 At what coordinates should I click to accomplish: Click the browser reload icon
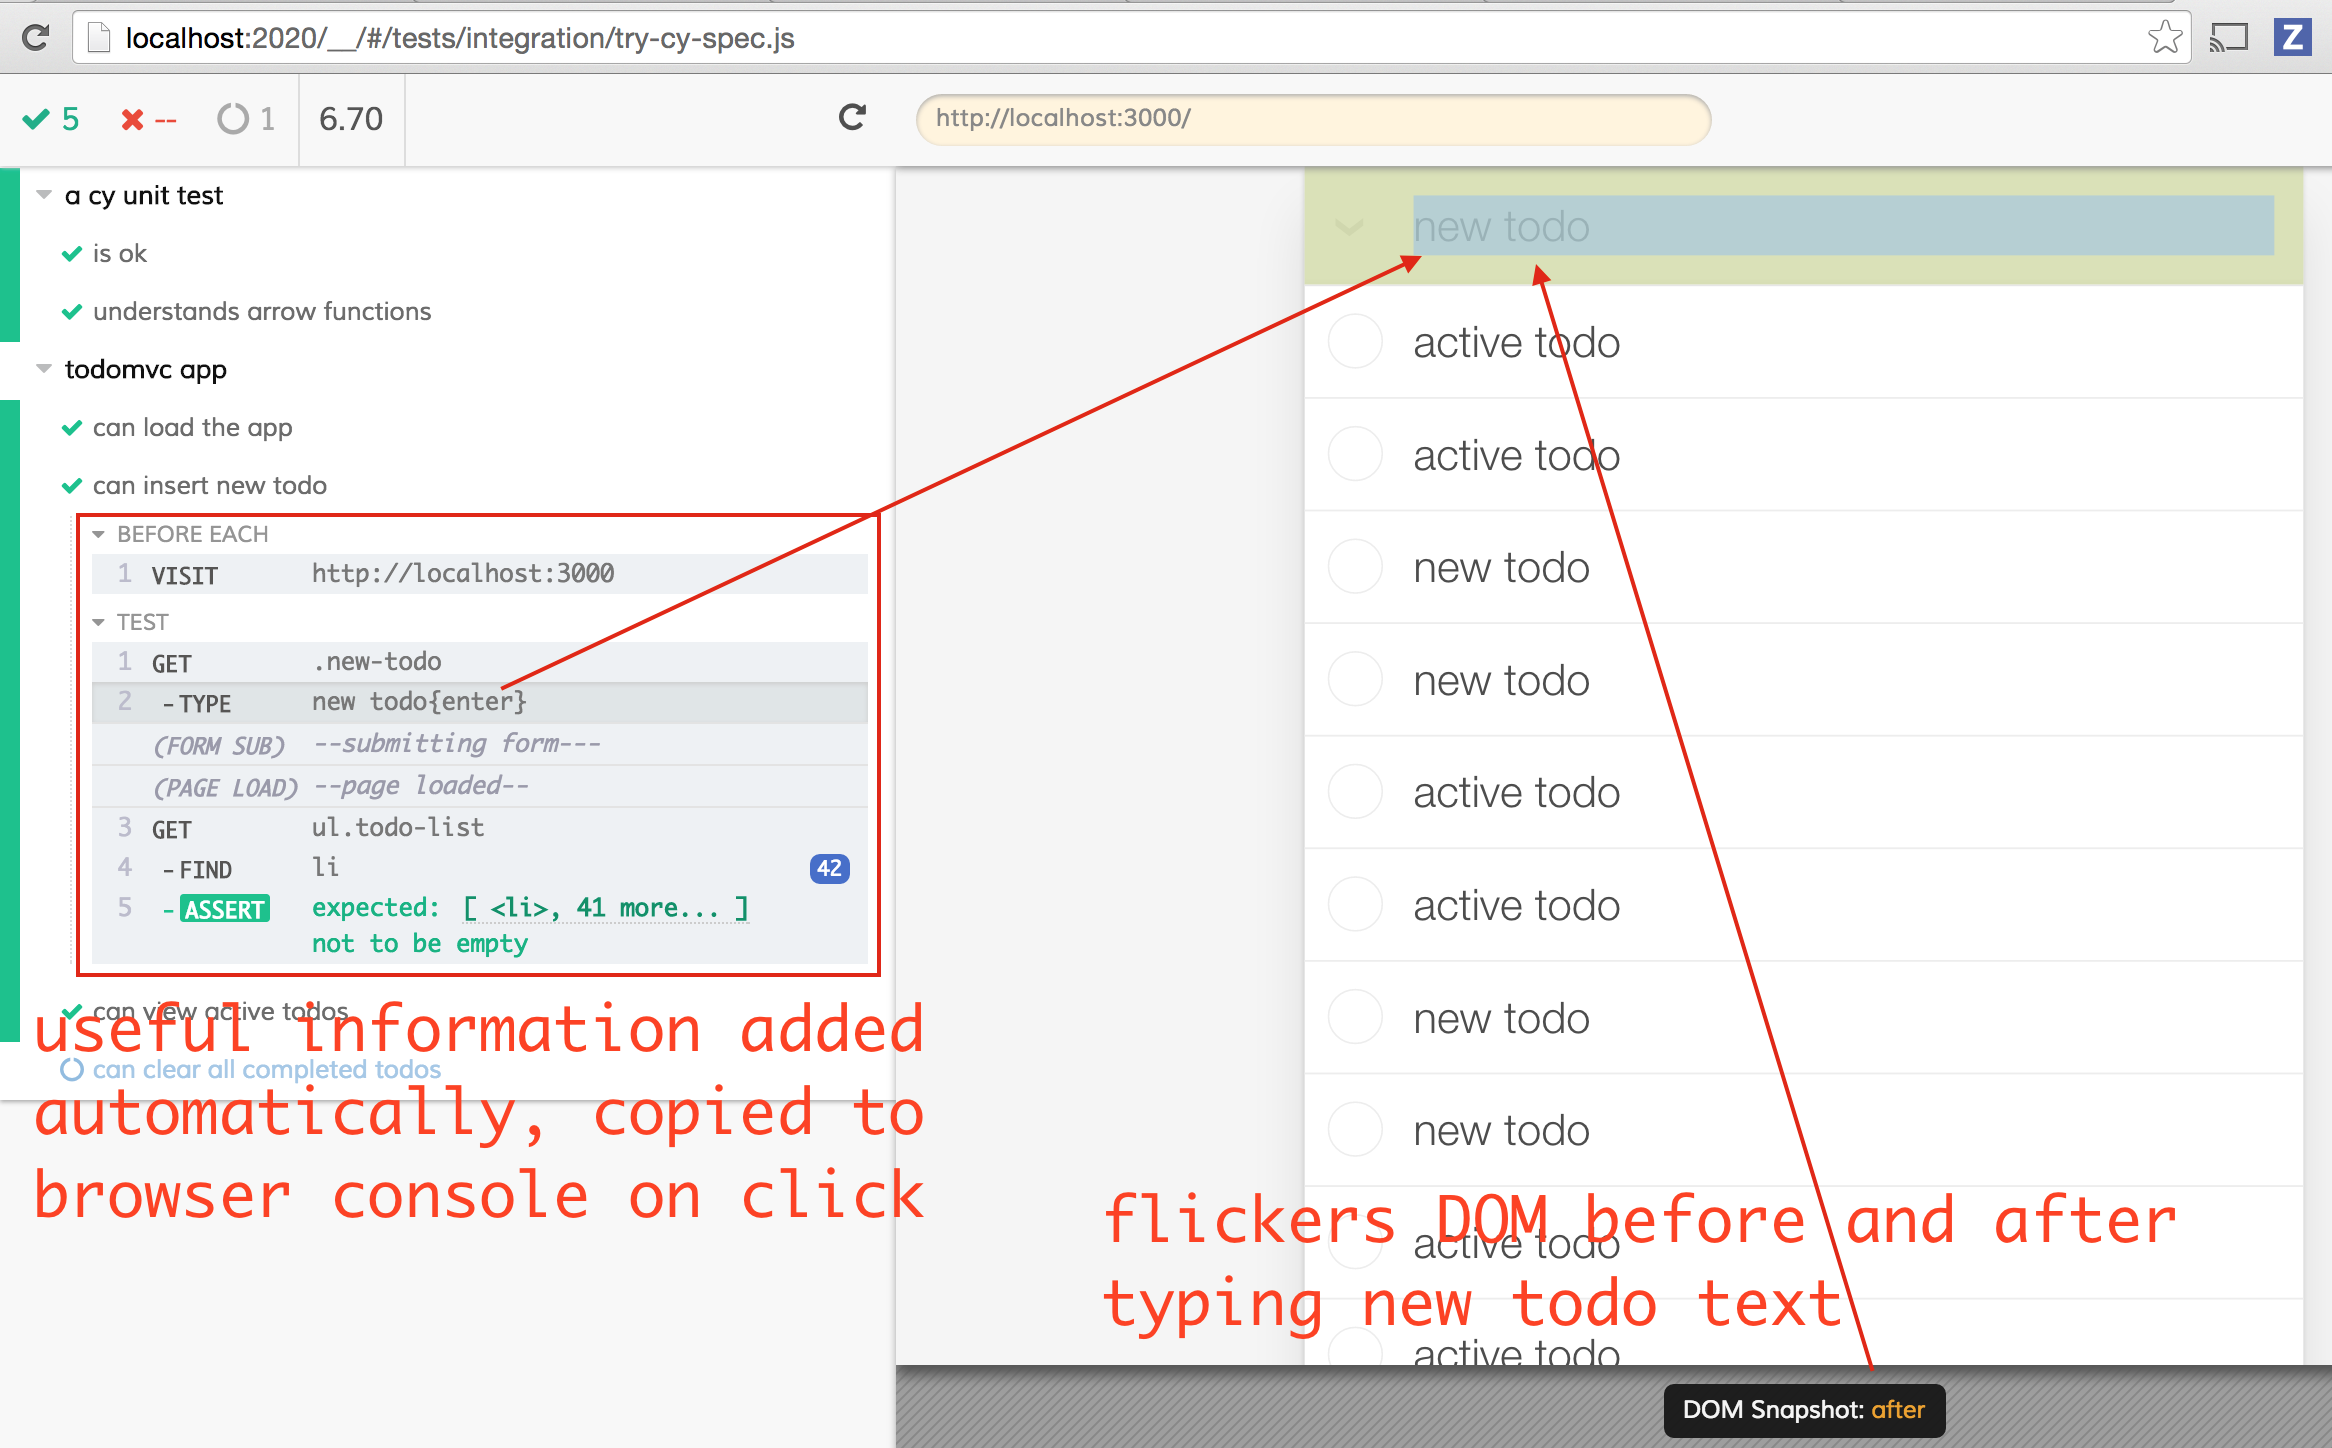[36, 38]
